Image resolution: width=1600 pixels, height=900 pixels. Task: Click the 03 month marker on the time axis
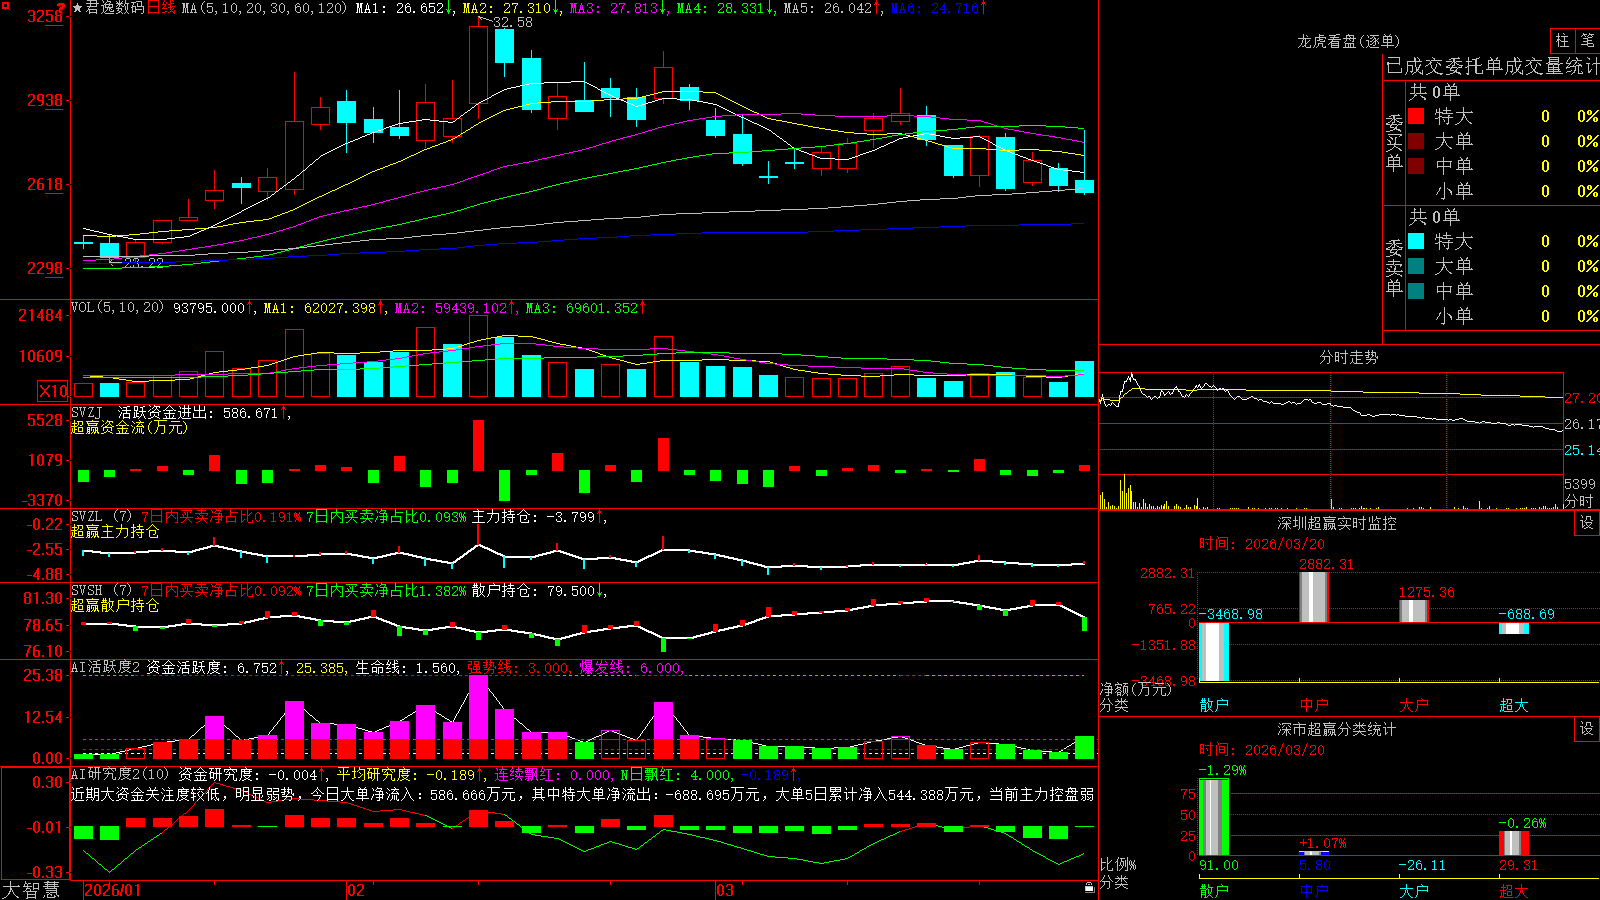(x=725, y=890)
